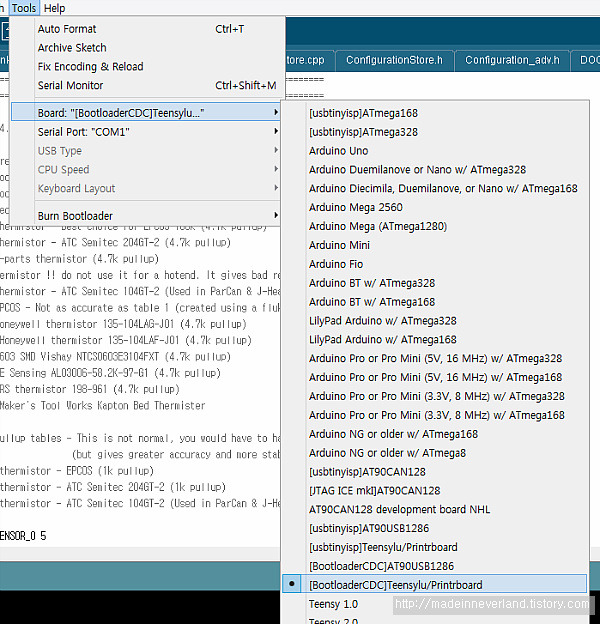This screenshot has height=624, width=600.
Task: Click code line 'thermistor - EPCOS (1k pullup)'
Action: (77, 471)
